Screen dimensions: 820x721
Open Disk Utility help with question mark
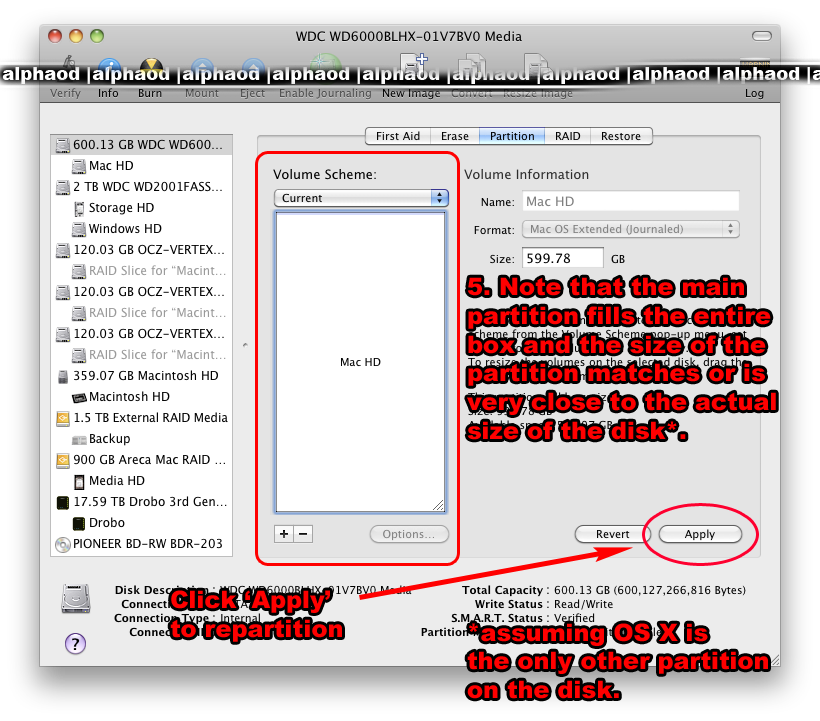[x=75, y=644]
